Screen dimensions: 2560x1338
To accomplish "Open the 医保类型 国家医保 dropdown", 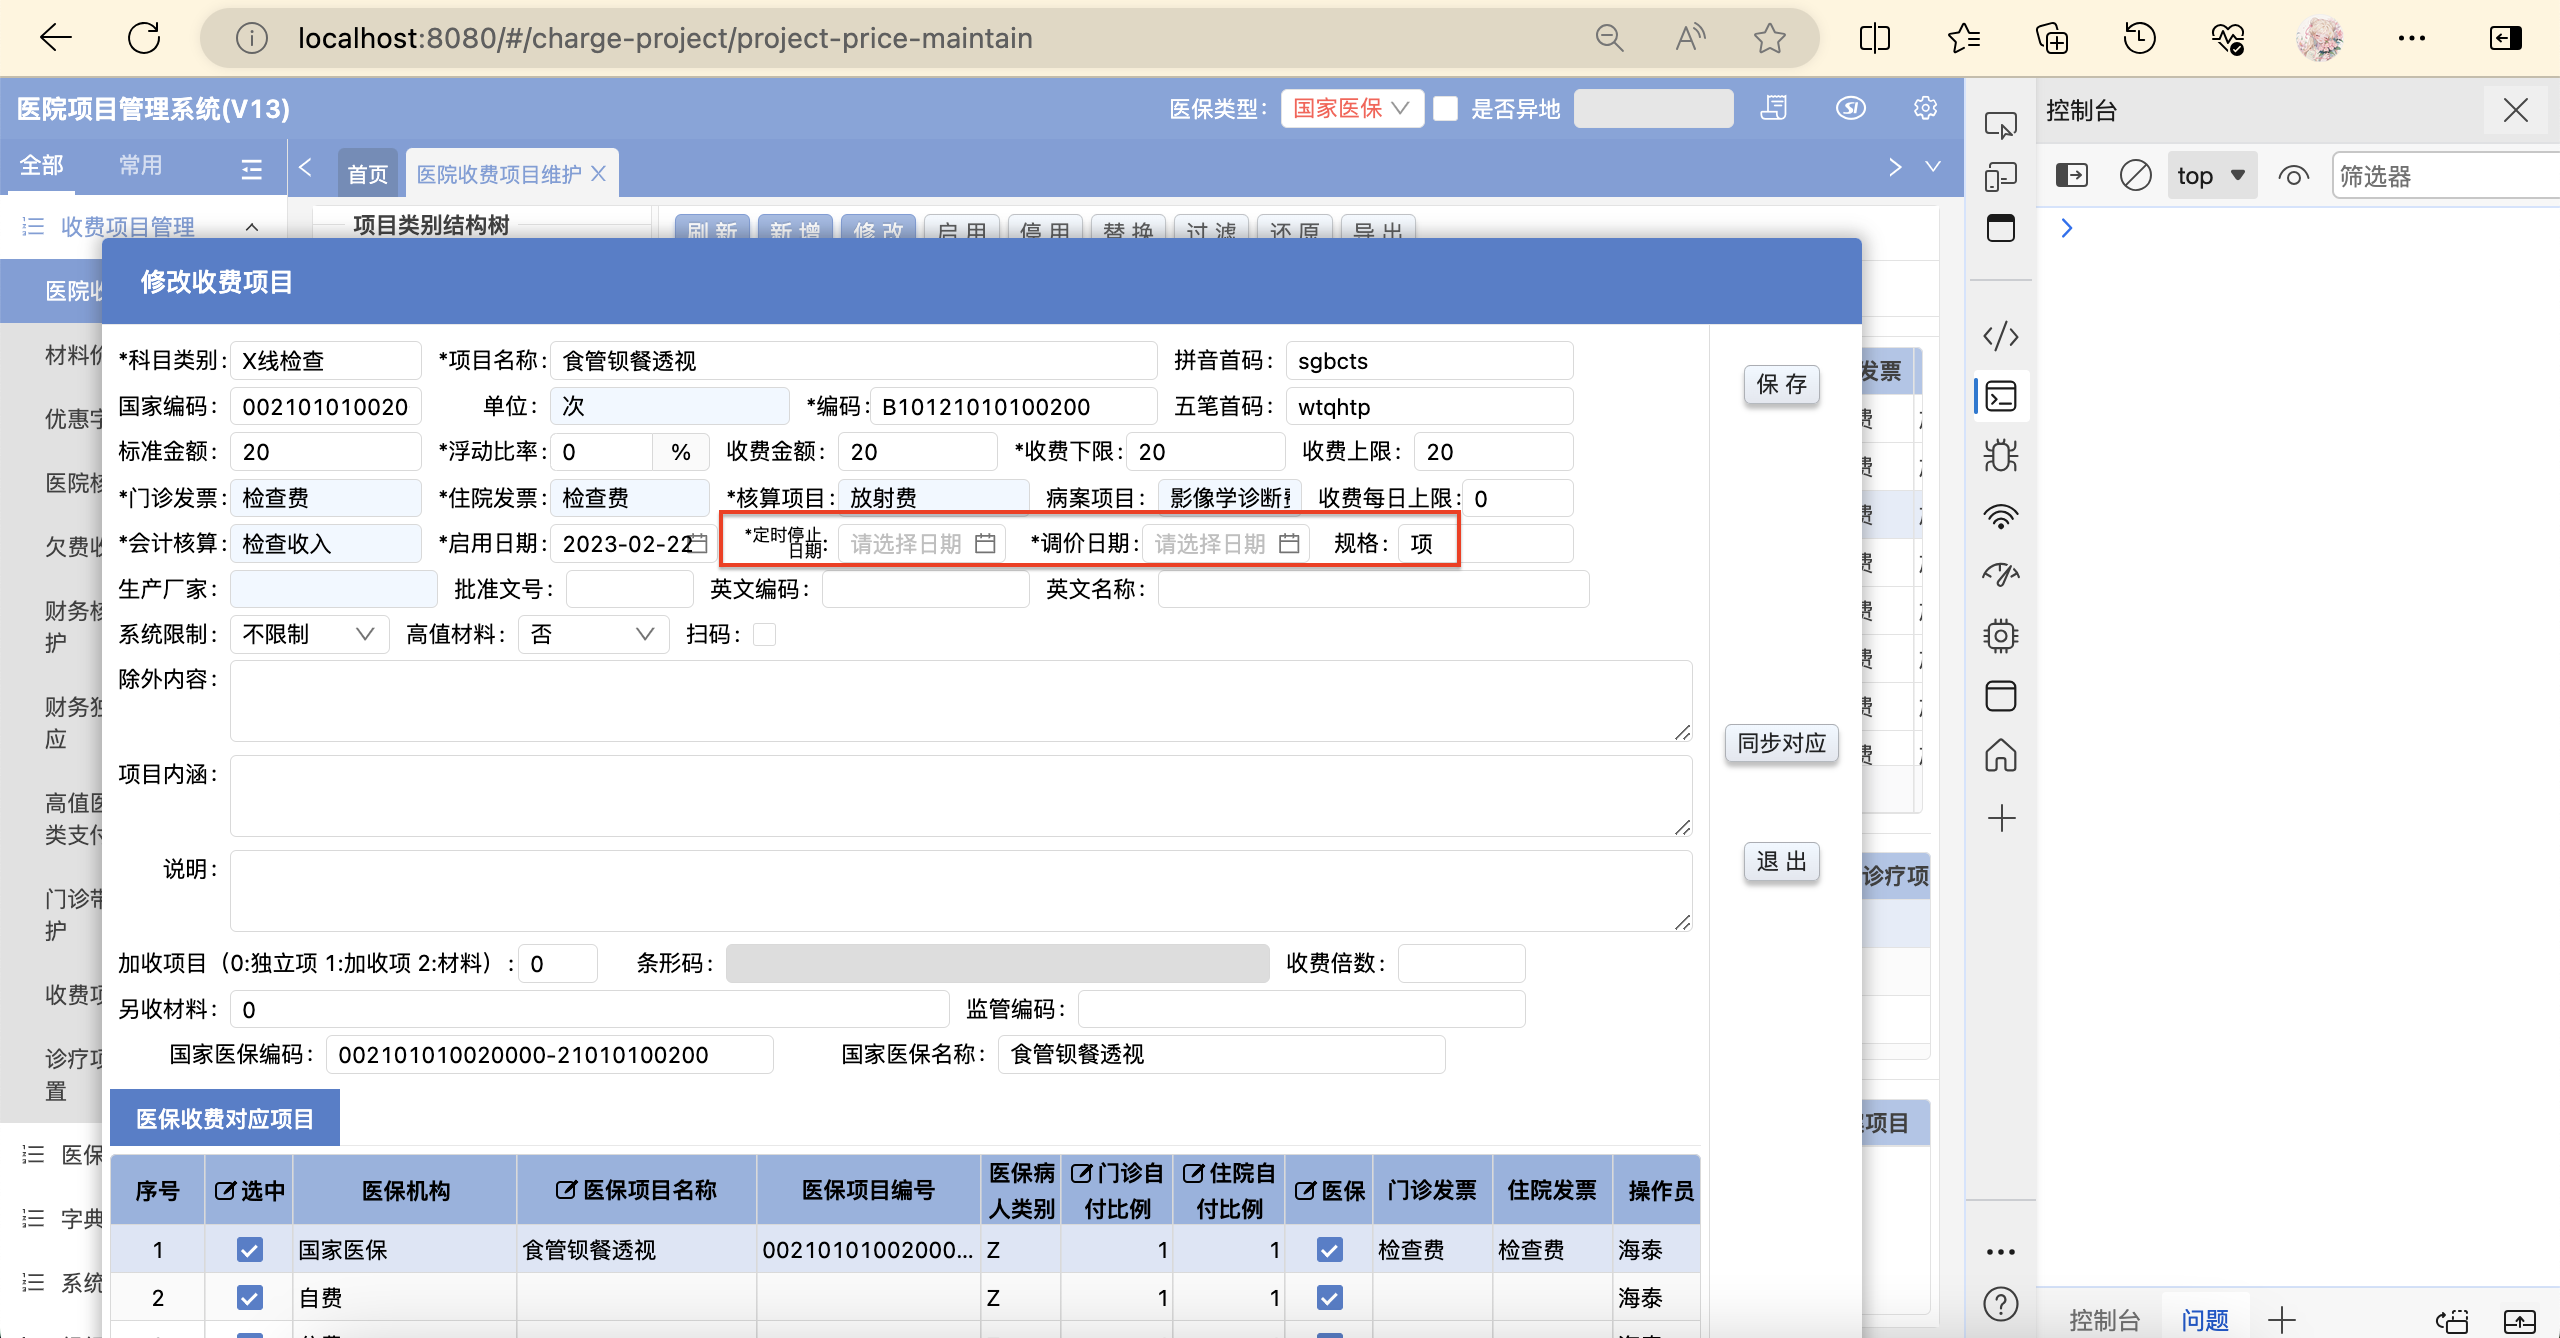I will tap(1351, 108).
